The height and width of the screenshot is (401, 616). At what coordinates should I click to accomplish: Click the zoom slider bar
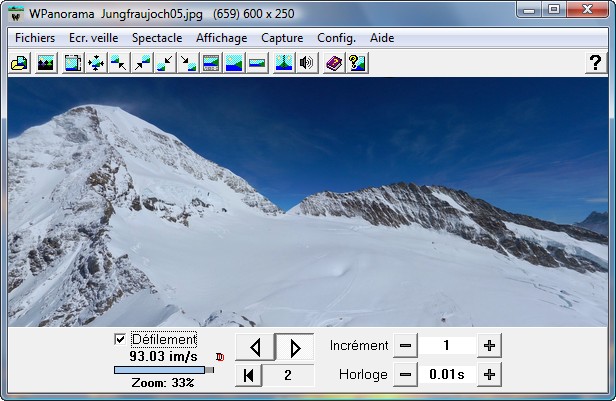pyautogui.click(x=164, y=370)
